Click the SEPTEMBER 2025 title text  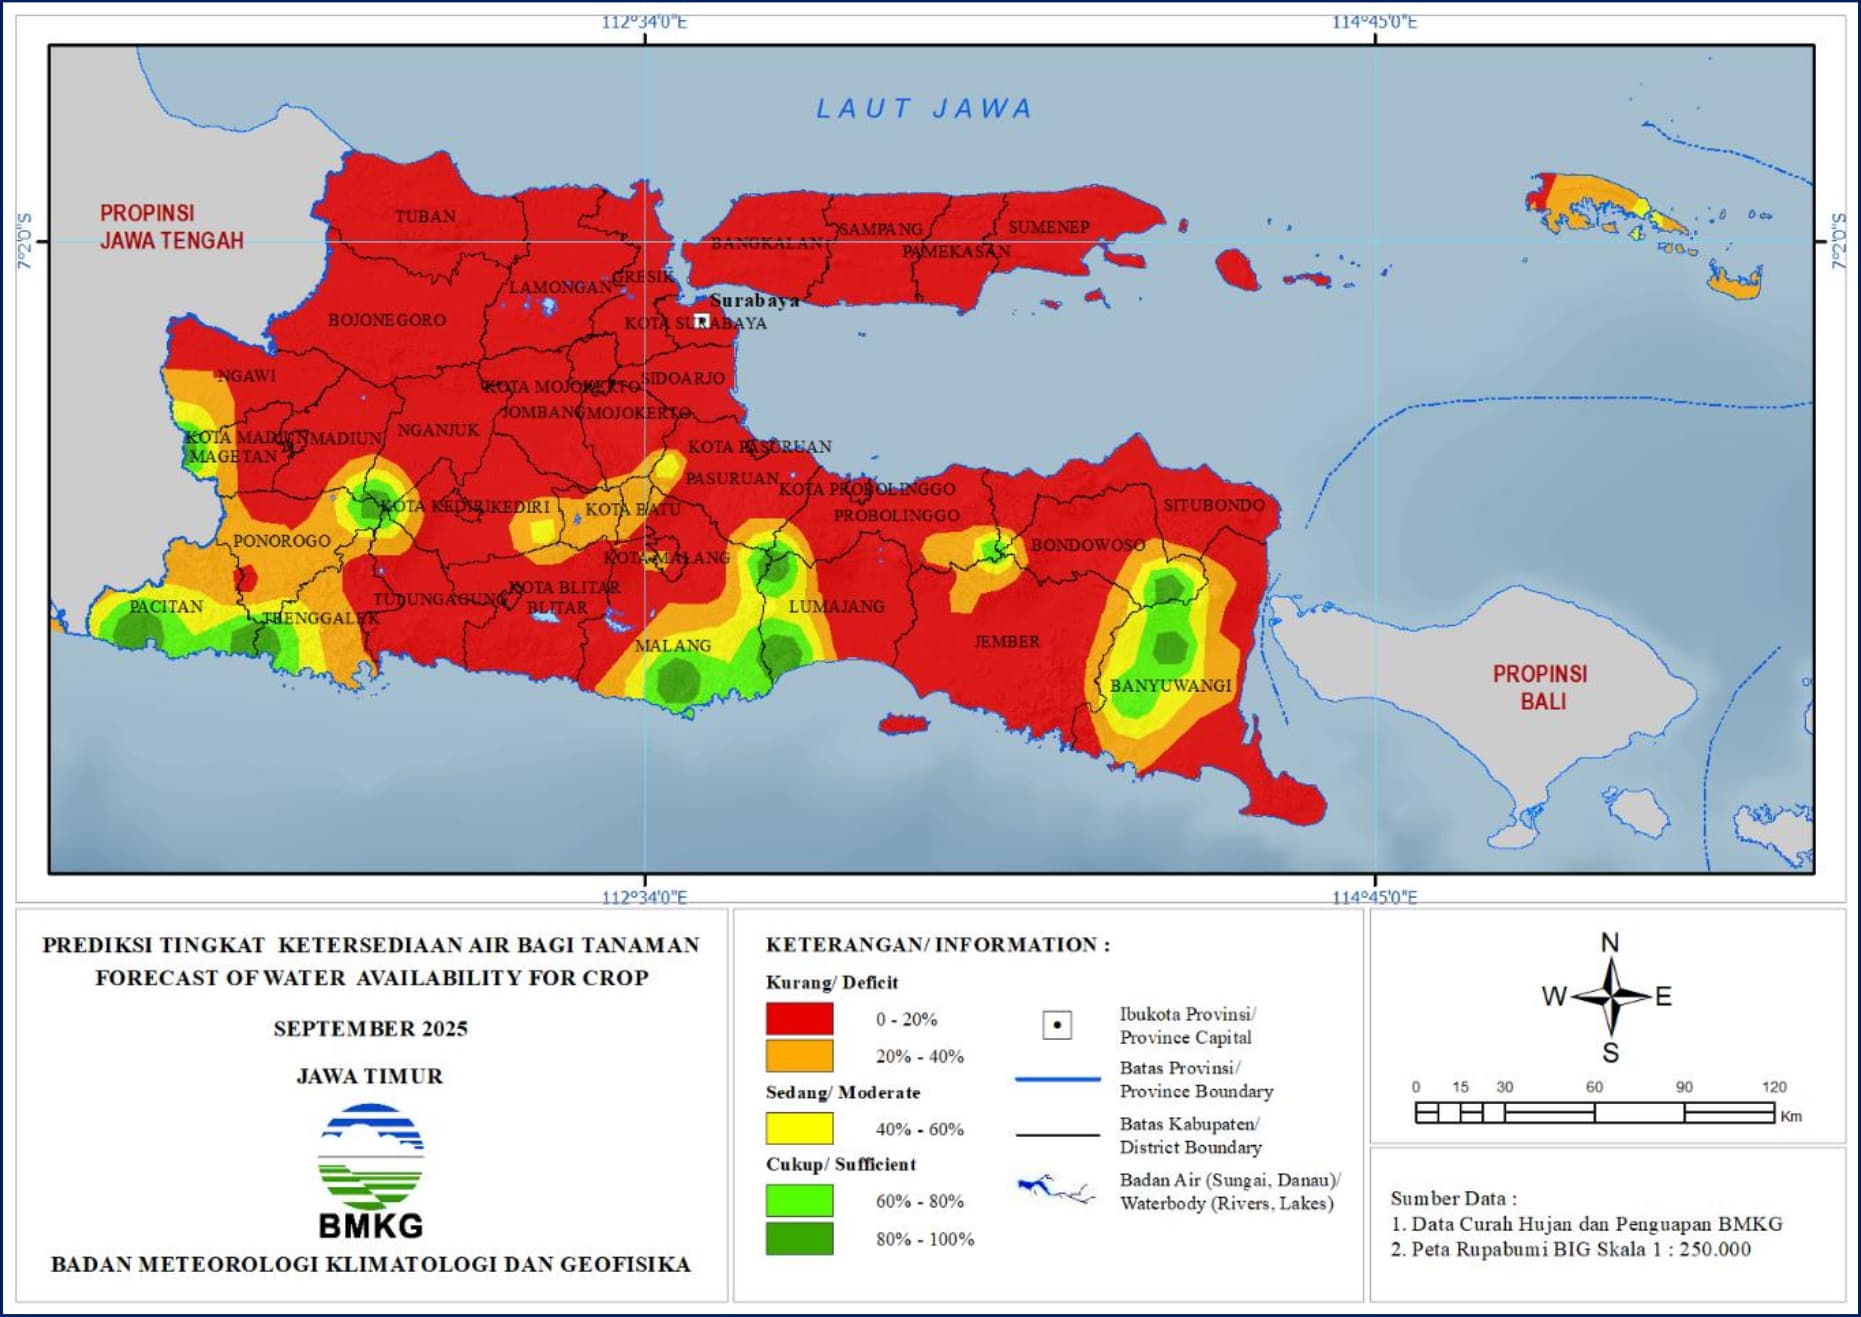click(x=371, y=1029)
